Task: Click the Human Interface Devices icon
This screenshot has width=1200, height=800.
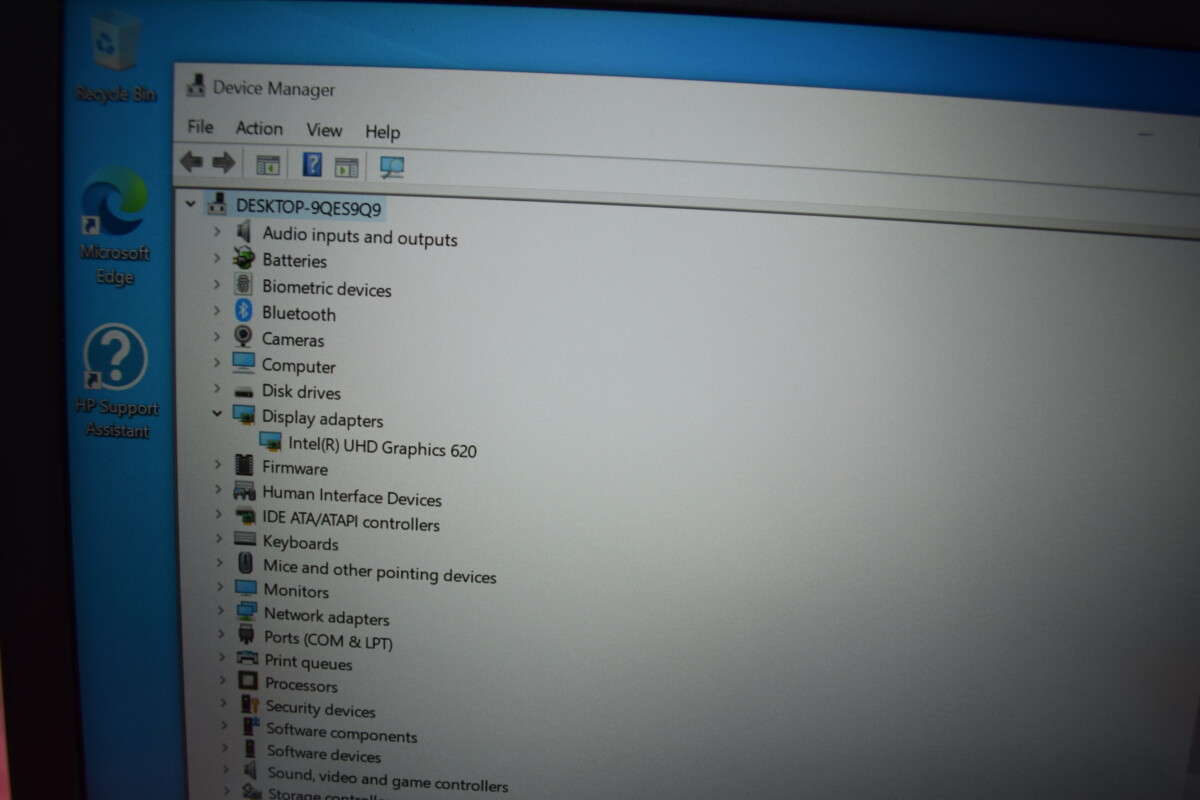Action: (245, 491)
